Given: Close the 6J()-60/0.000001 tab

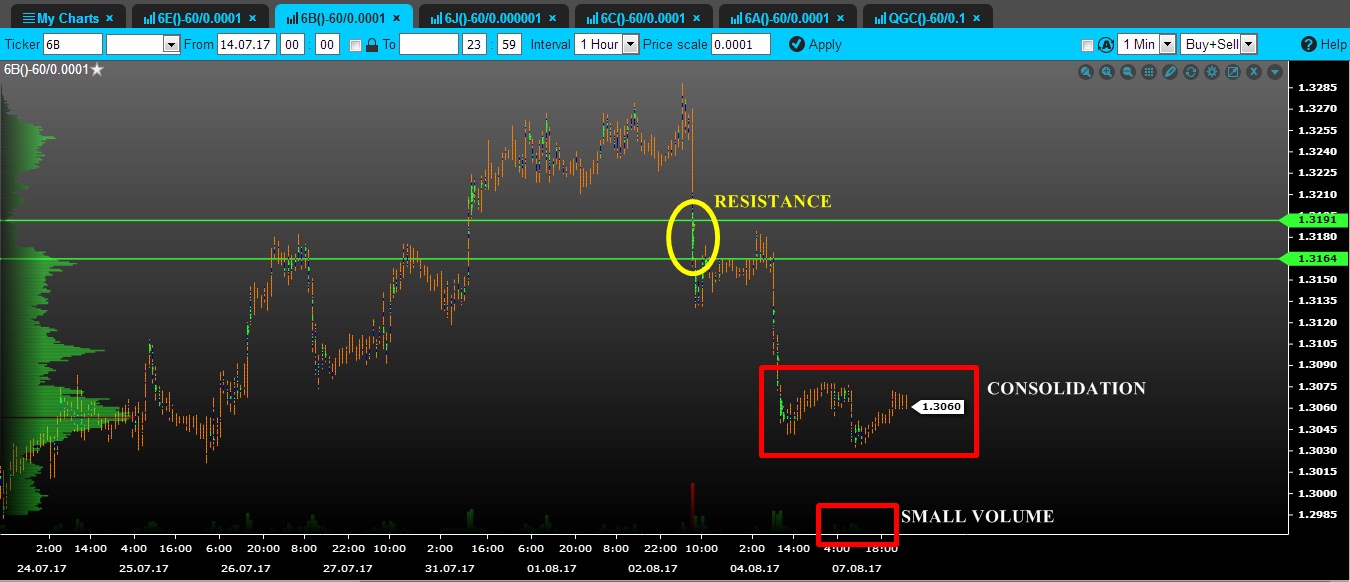Looking at the screenshot, I should pyautogui.click(x=554, y=18).
